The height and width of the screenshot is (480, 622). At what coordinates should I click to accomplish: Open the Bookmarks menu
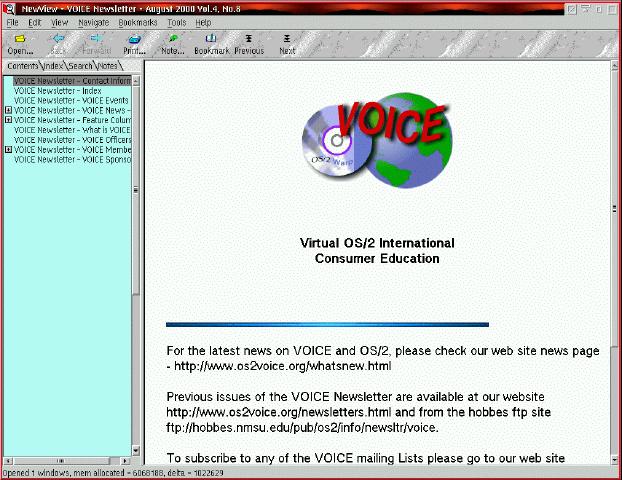[138, 23]
